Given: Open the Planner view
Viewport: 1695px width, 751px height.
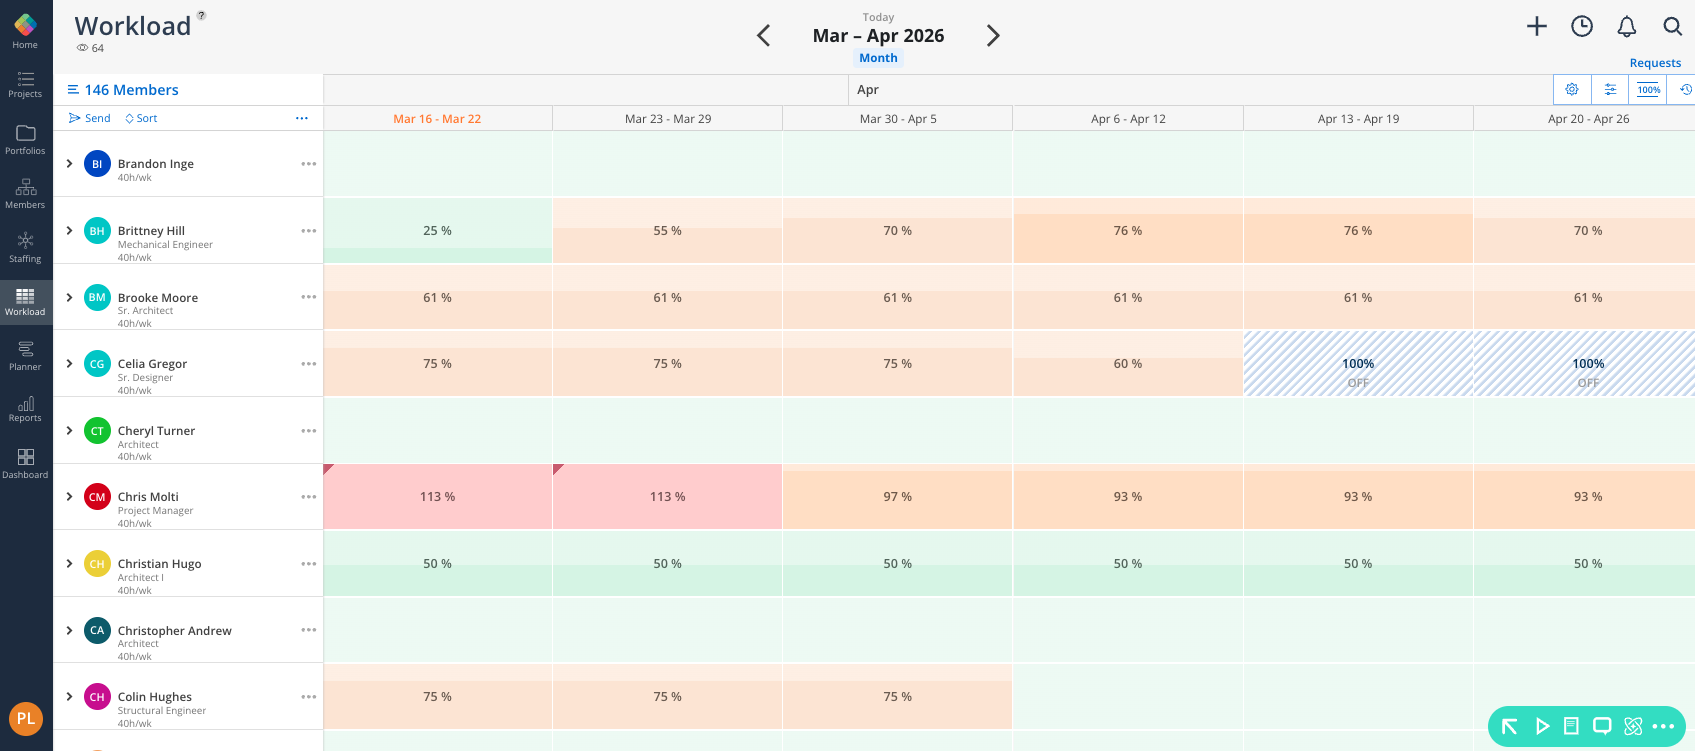Looking at the screenshot, I should (25, 354).
